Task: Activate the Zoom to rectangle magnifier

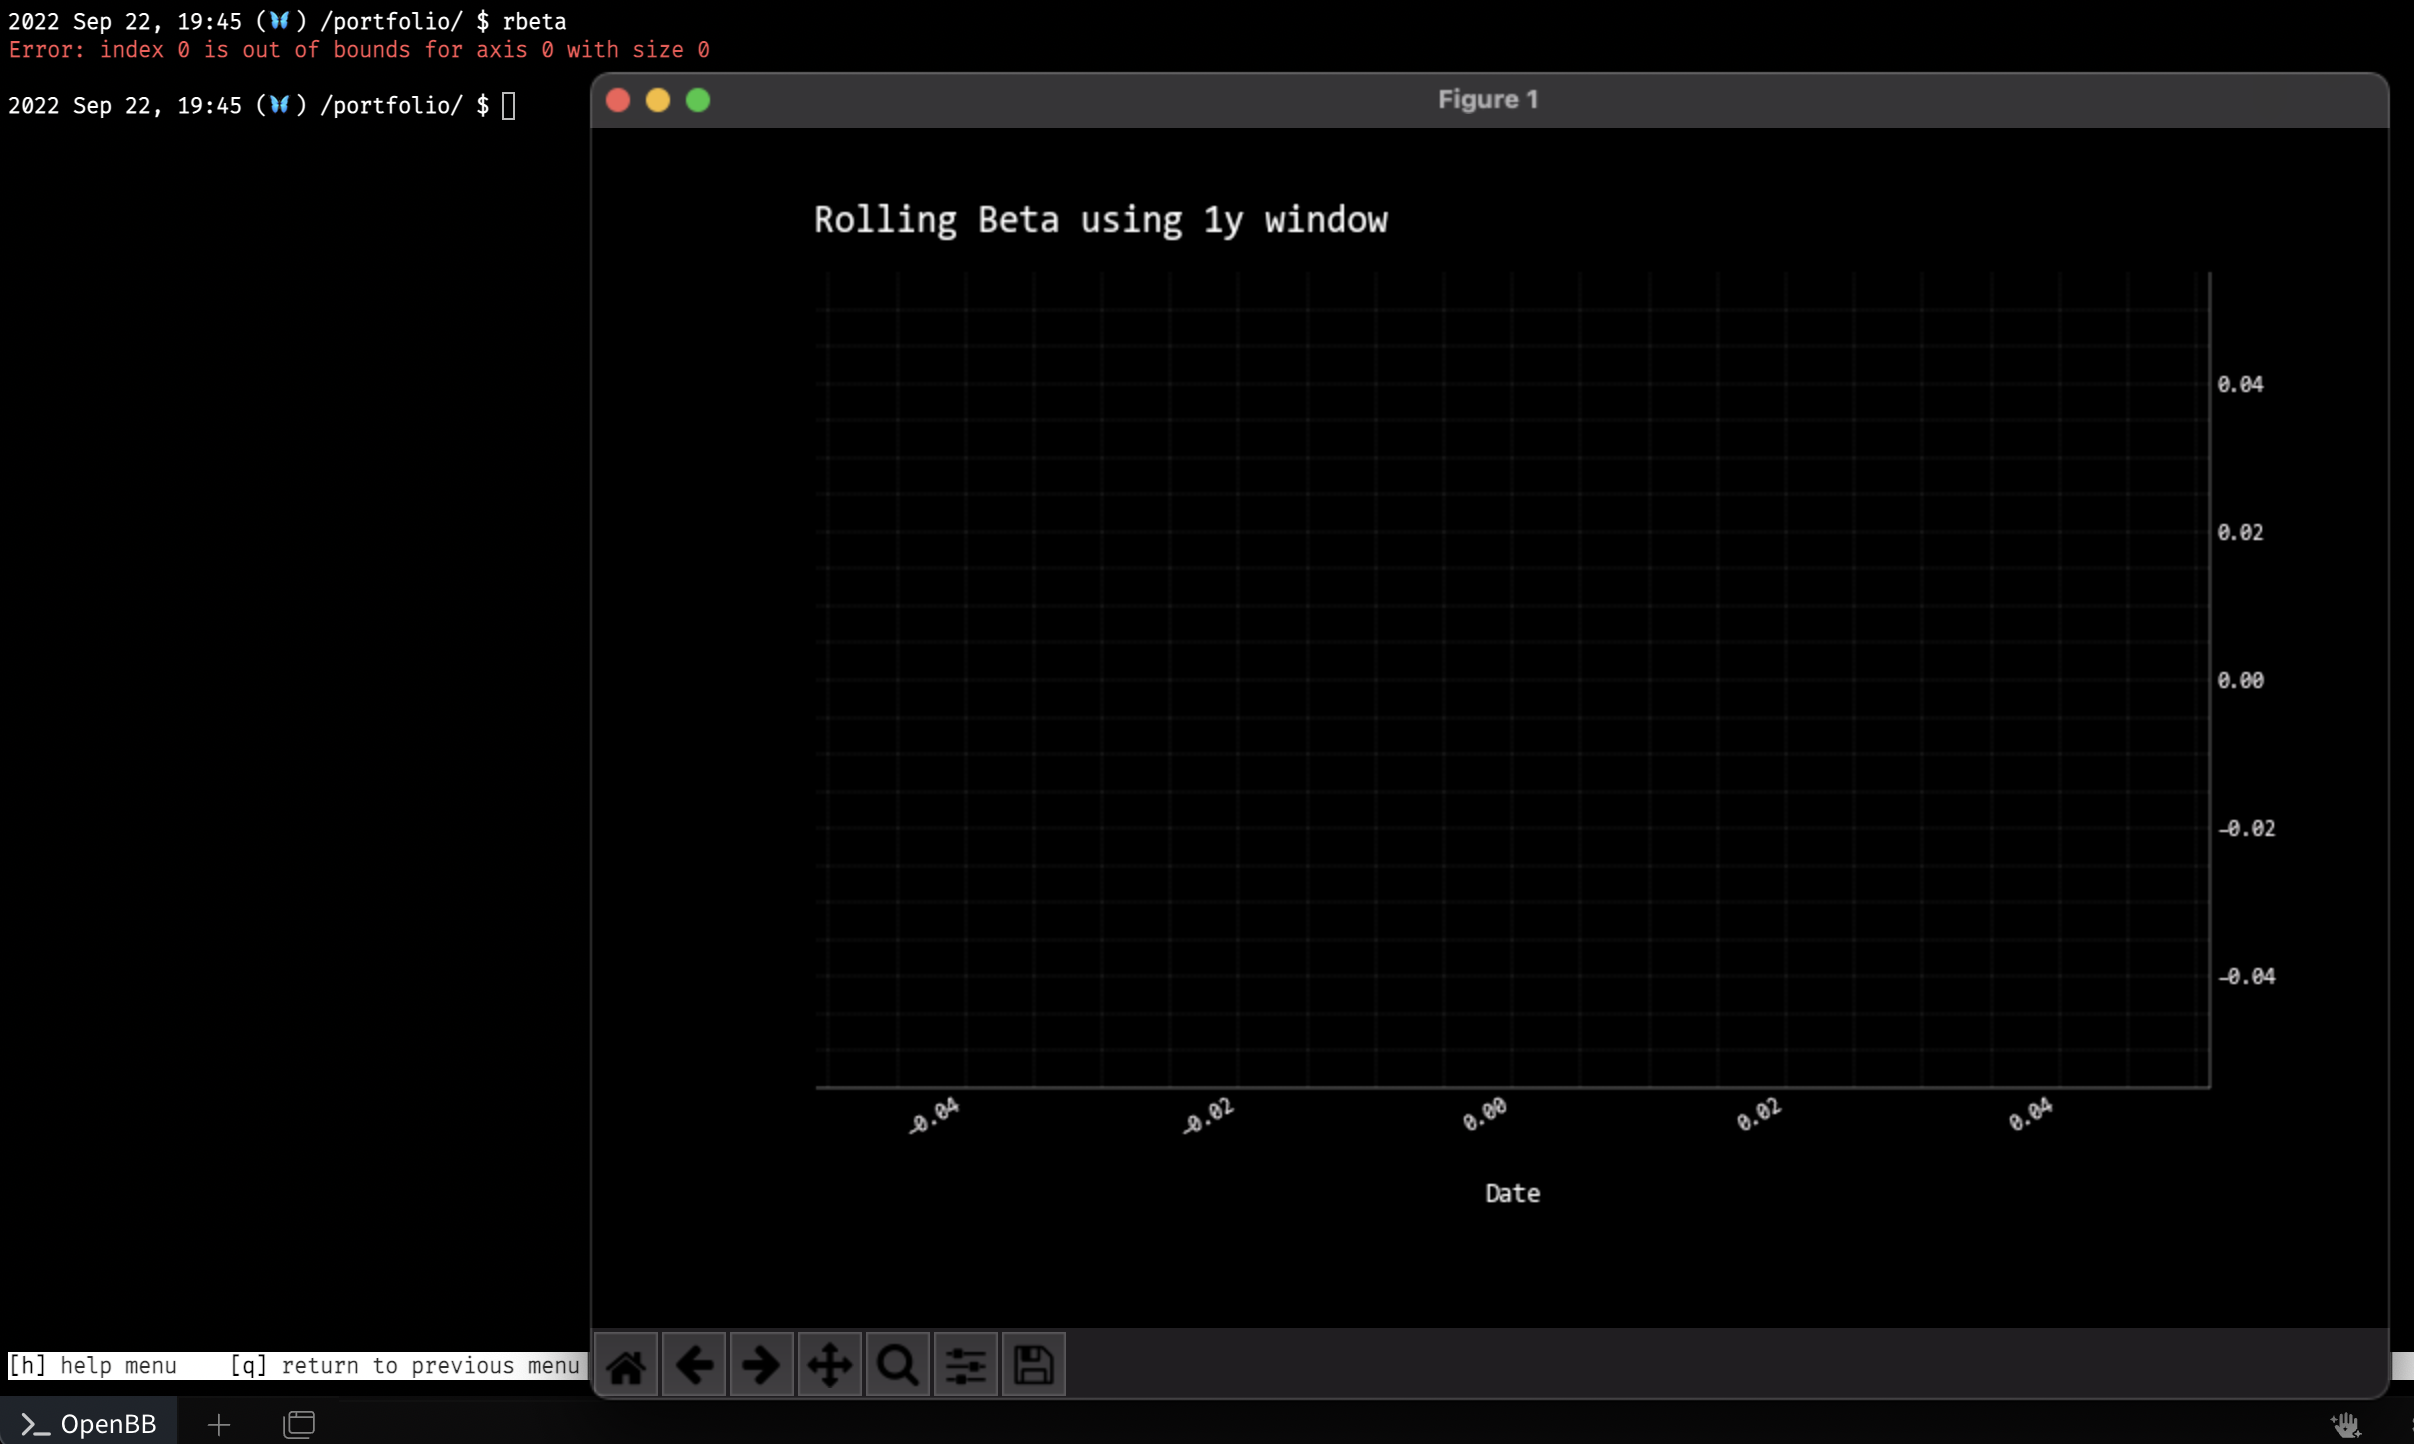Action: [897, 1364]
